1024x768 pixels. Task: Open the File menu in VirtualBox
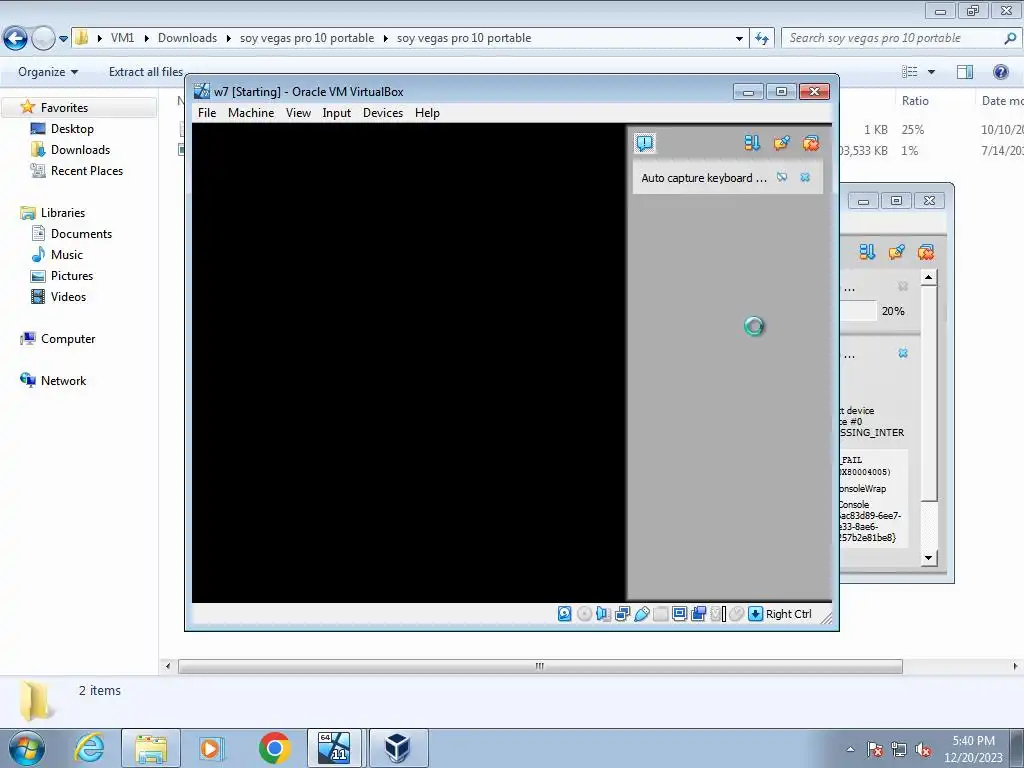[207, 113]
